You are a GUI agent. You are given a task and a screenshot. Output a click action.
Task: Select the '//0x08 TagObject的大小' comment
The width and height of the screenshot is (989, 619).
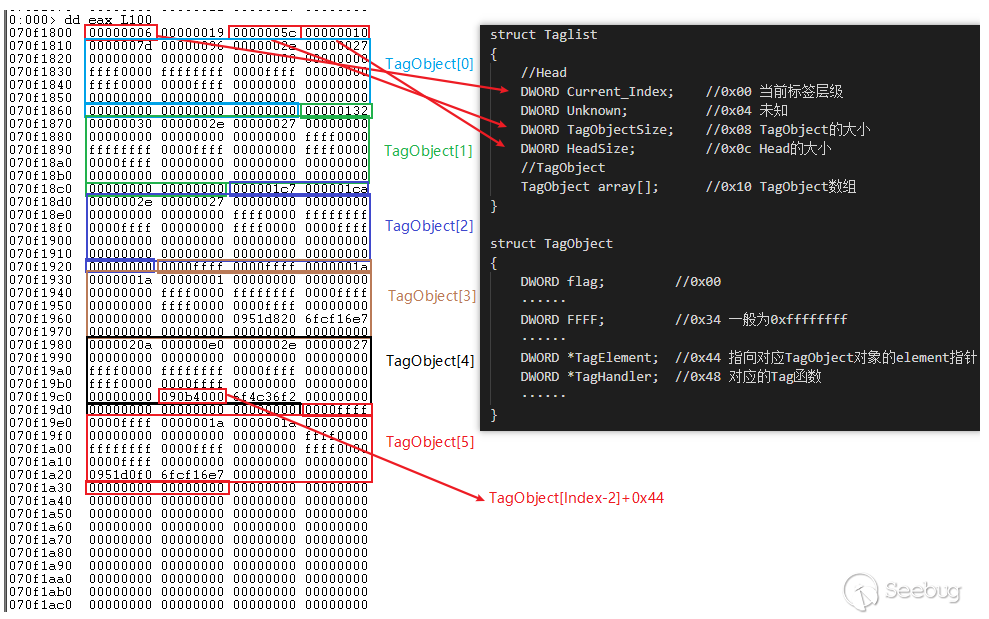tap(788, 129)
